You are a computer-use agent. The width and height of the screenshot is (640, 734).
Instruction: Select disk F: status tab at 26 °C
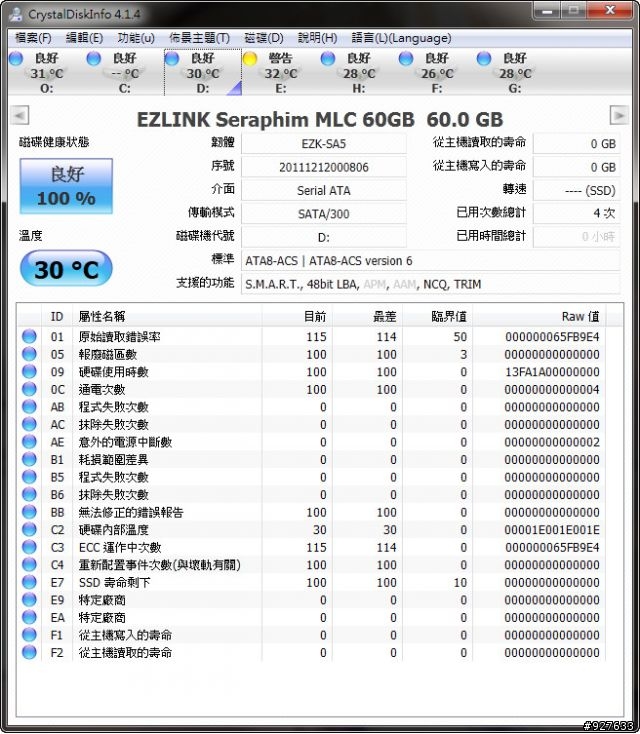click(x=437, y=73)
